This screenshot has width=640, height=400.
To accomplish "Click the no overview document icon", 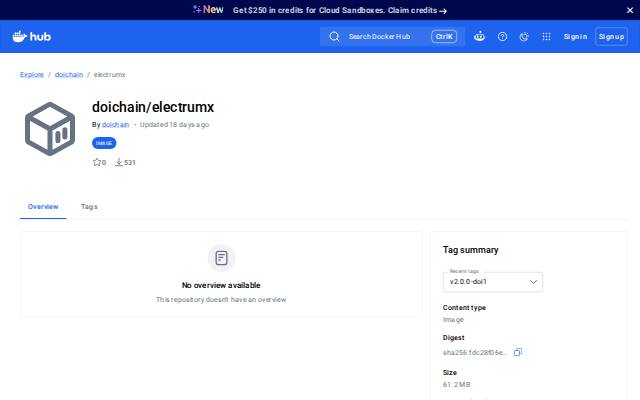I will pyautogui.click(x=222, y=258).
